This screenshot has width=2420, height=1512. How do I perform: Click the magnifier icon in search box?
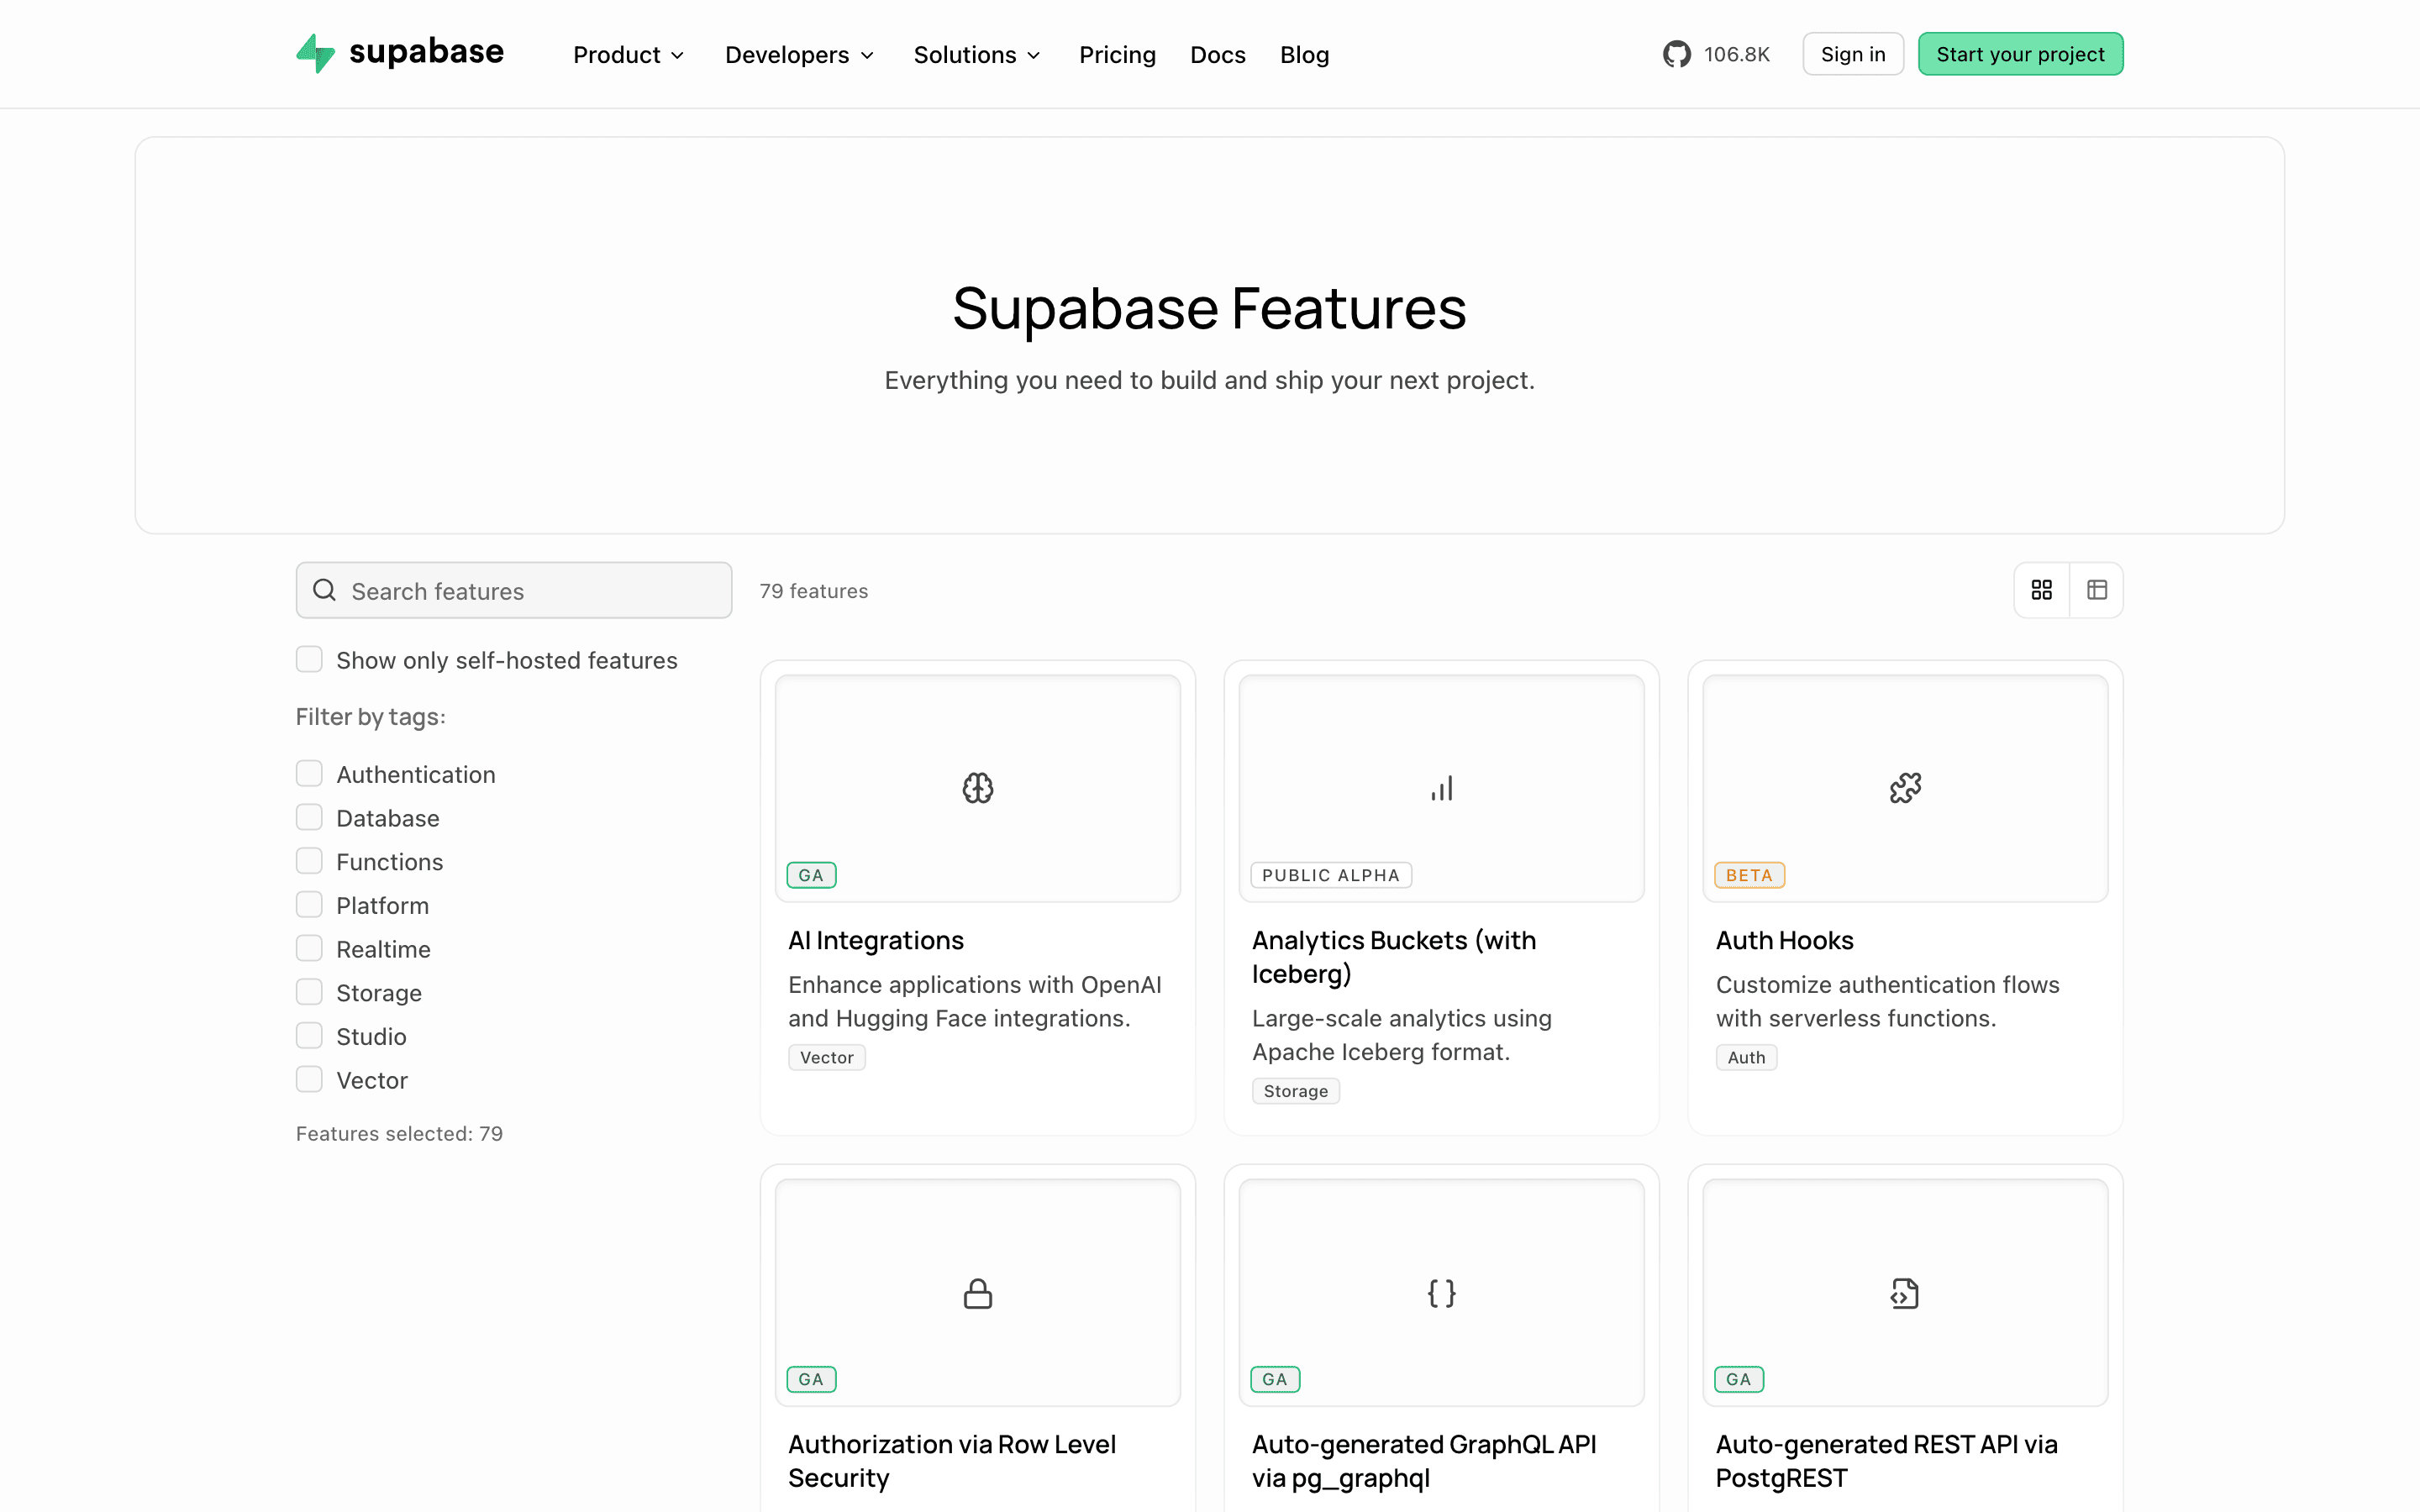coord(324,590)
